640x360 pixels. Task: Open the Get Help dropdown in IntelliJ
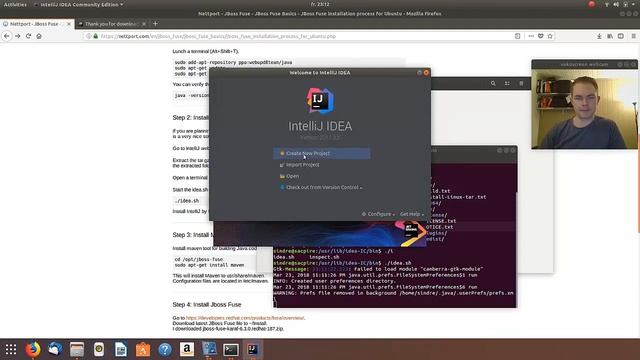[411, 214]
